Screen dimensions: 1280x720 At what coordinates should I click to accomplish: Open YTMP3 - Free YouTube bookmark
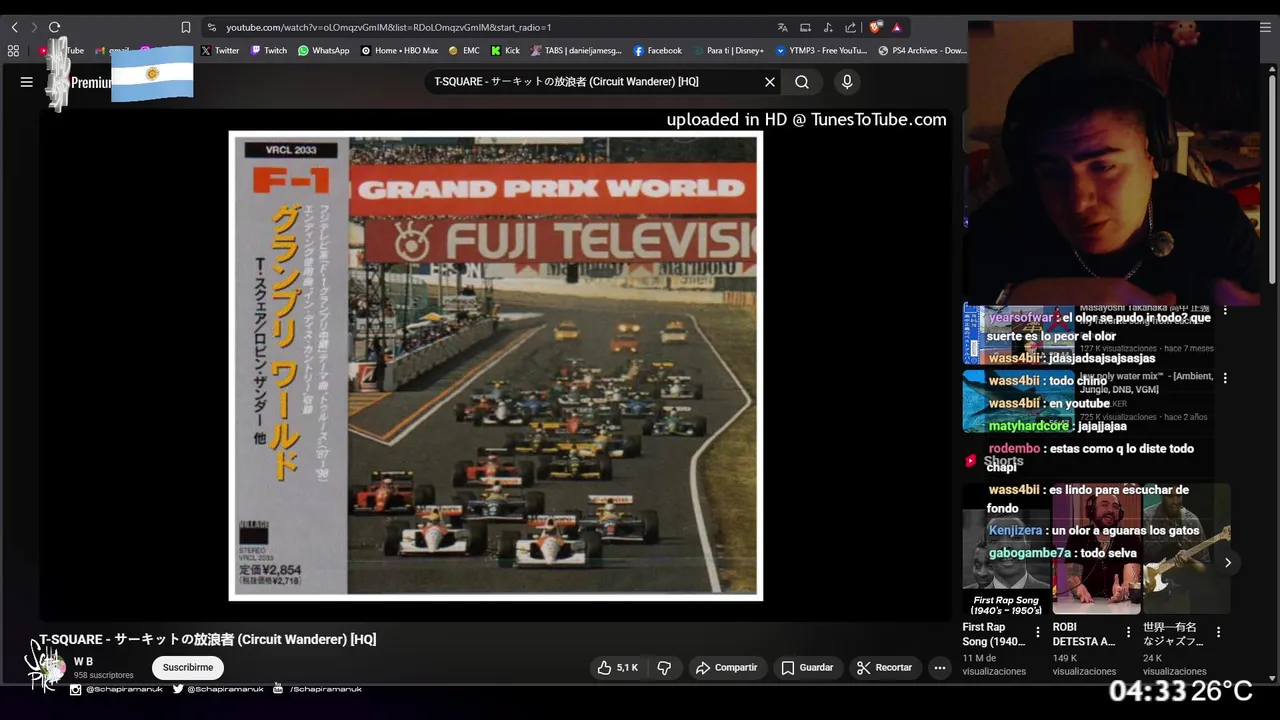tap(821, 50)
